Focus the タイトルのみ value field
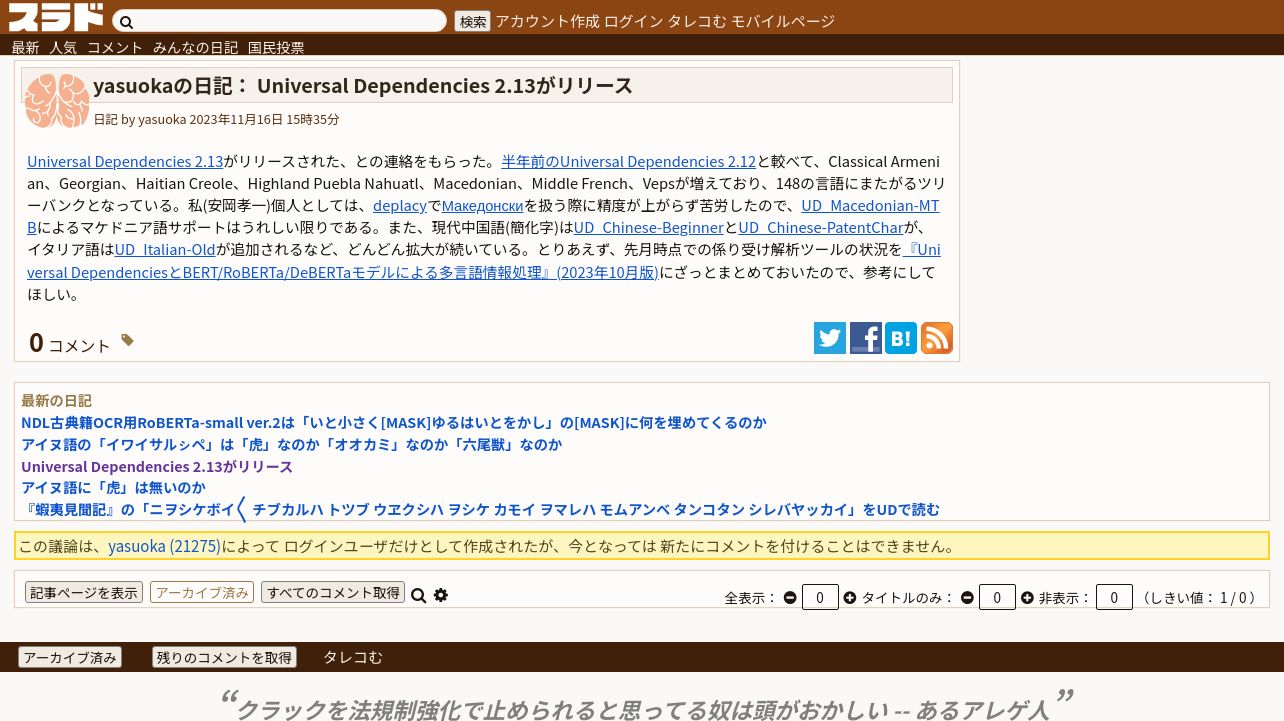Viewport: 1284px width, 721px height. [997, 597]
